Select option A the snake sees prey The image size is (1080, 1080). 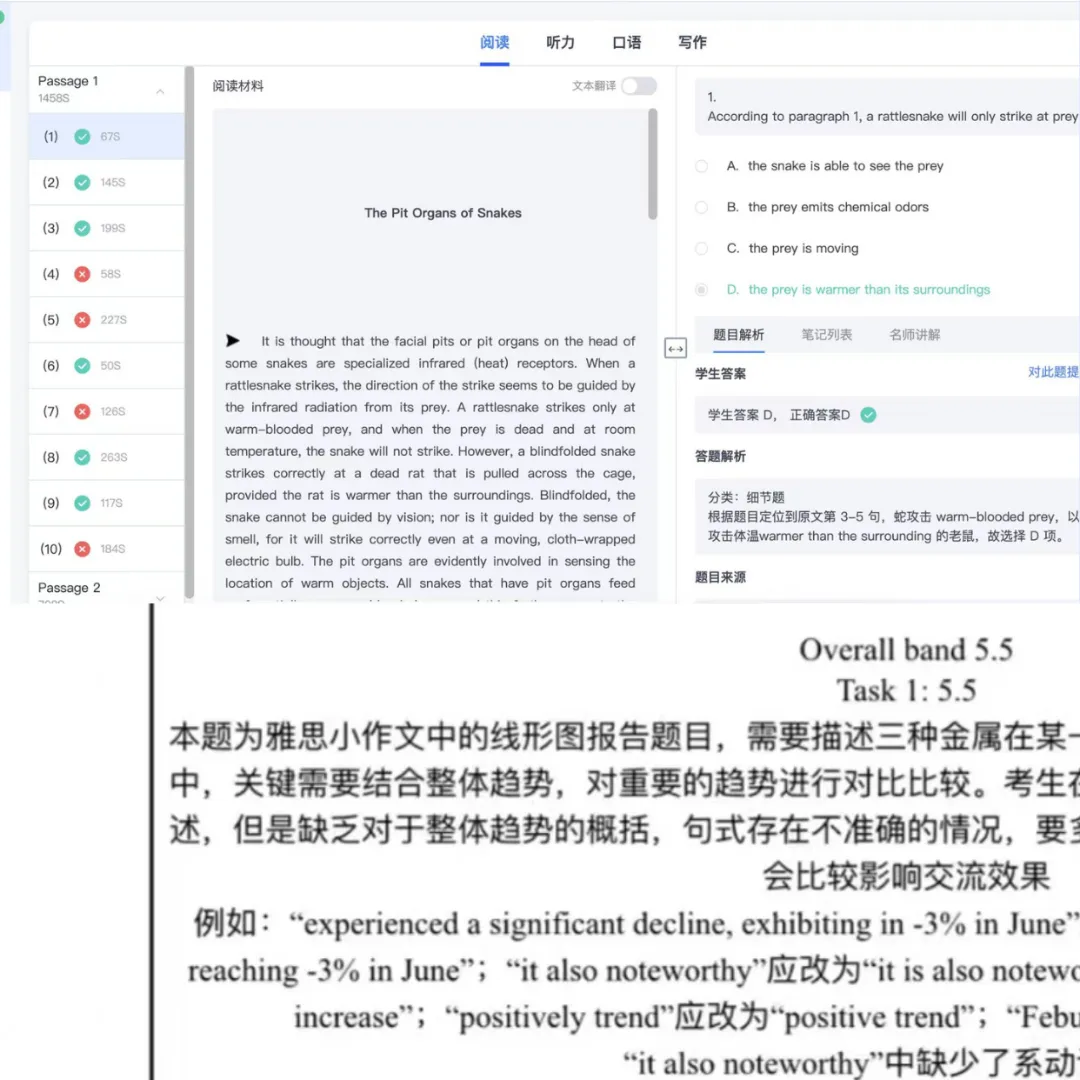point(701,166)
